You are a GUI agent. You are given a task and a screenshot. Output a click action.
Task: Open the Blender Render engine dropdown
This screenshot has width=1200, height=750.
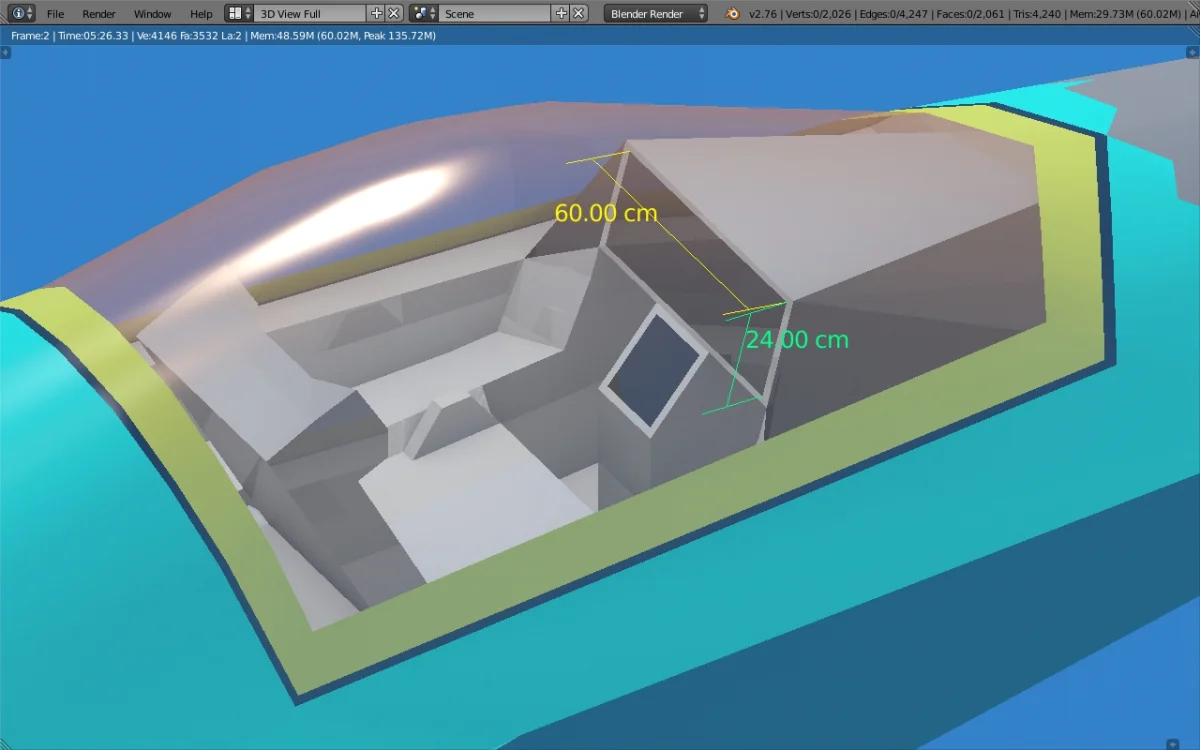(656, 14)
